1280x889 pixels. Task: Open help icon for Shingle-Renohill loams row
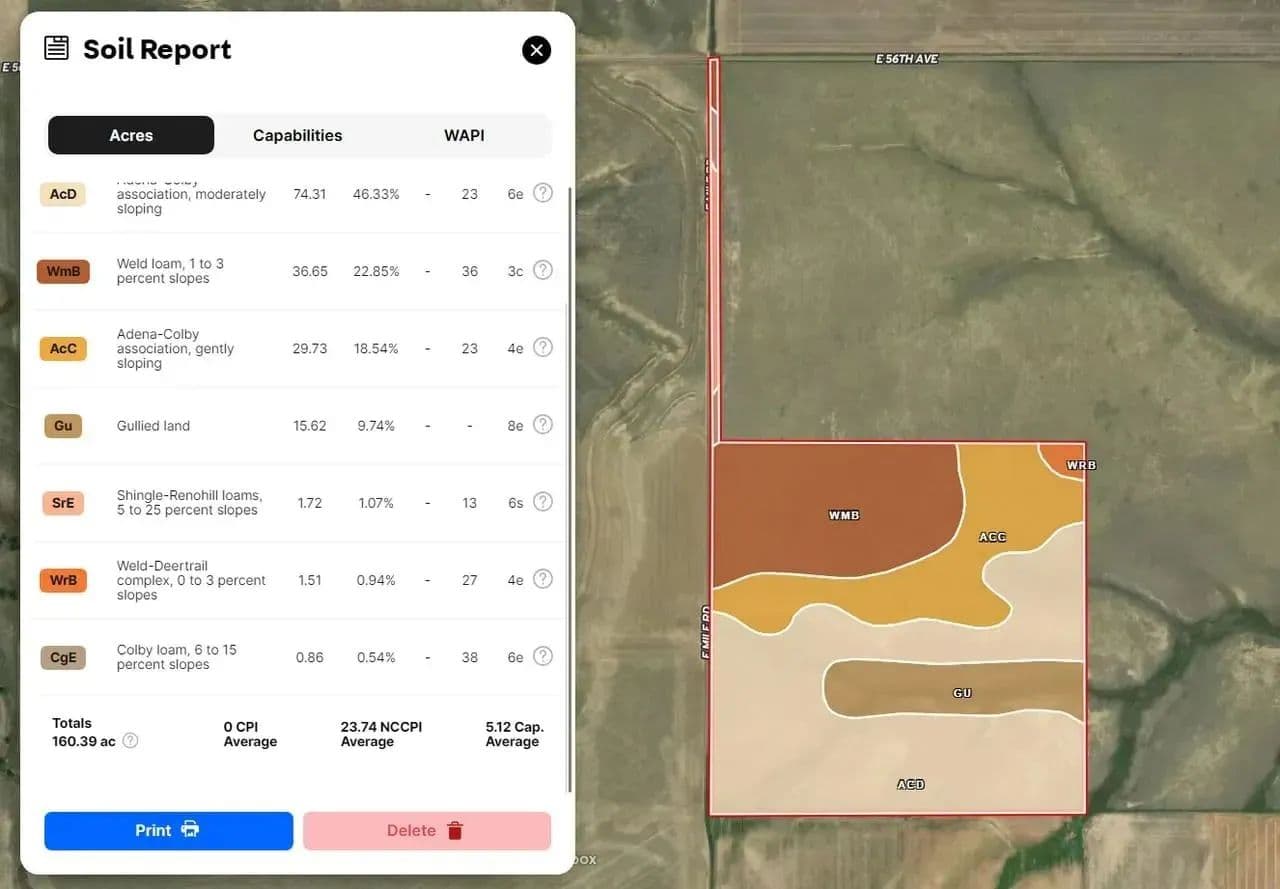(542, 502)
